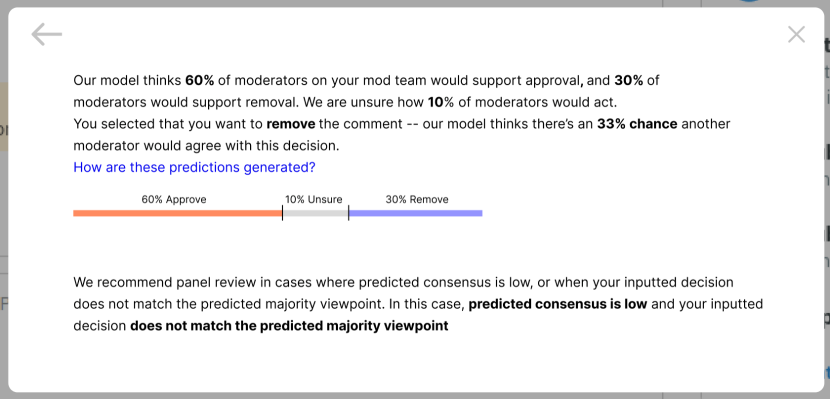Open 'How are these predictions generated?' link
The height and width of the screenshot is (399, 830).
click(x=194, y=167)
